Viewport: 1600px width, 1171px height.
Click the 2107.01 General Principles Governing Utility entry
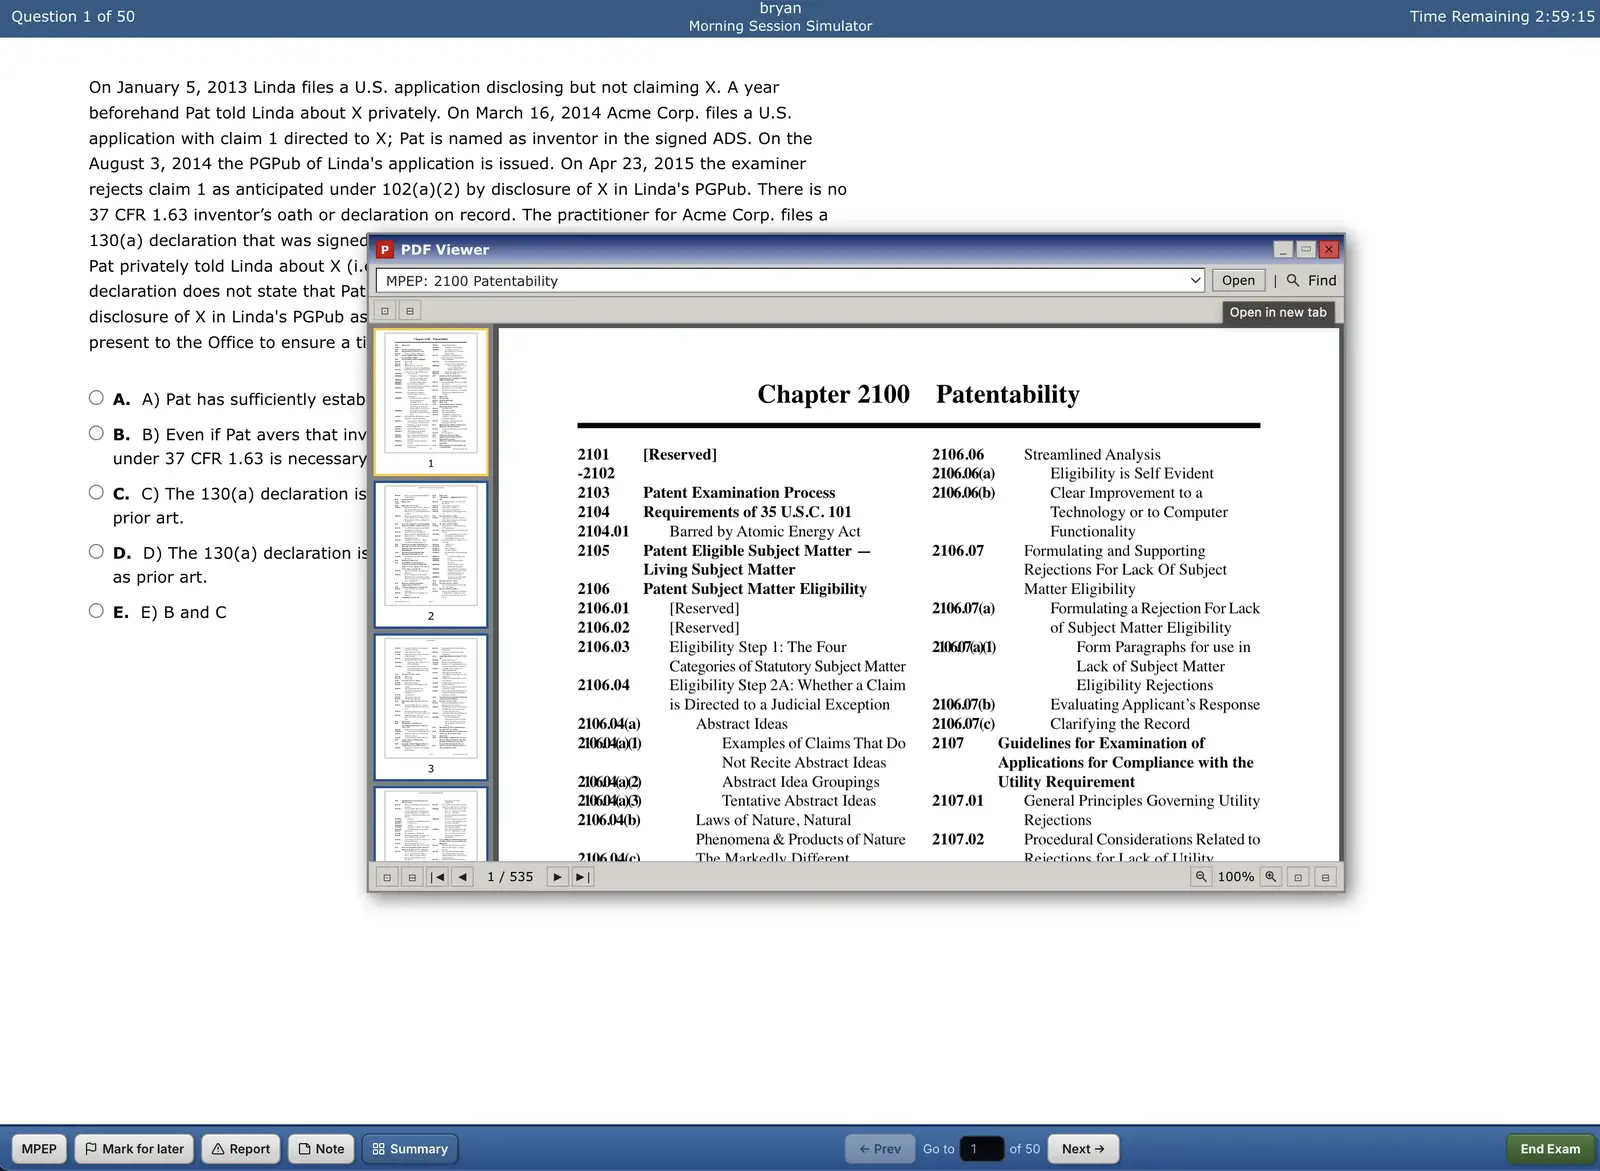(1096, 810)
